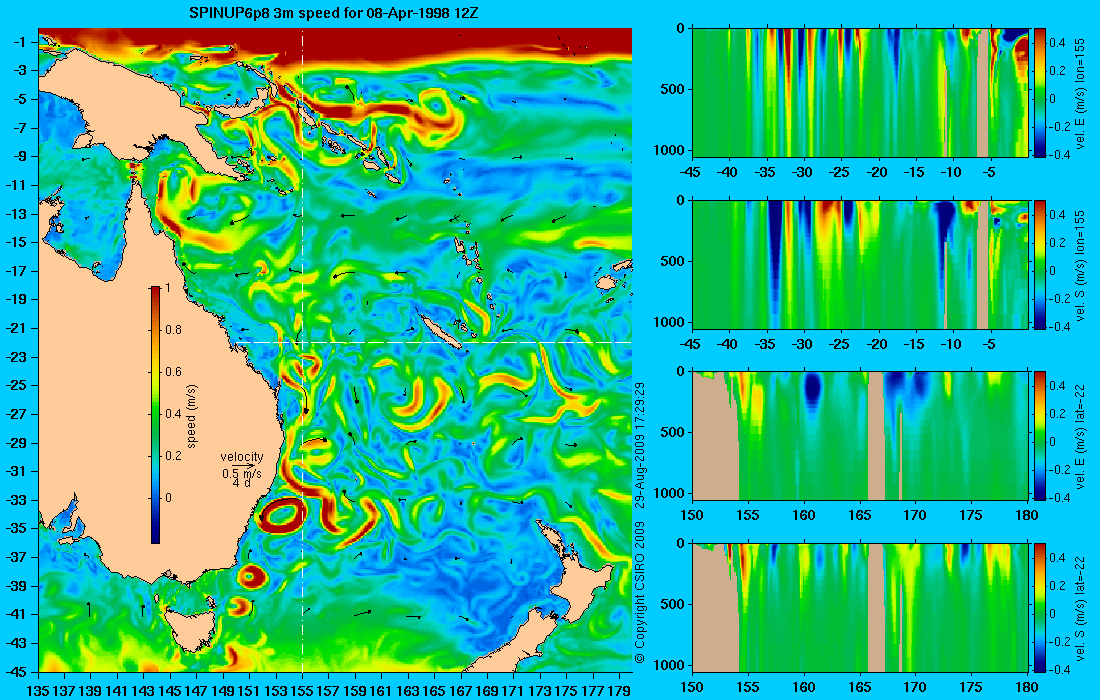Click longitude tick "179" on the main map axis

[619, 690]
